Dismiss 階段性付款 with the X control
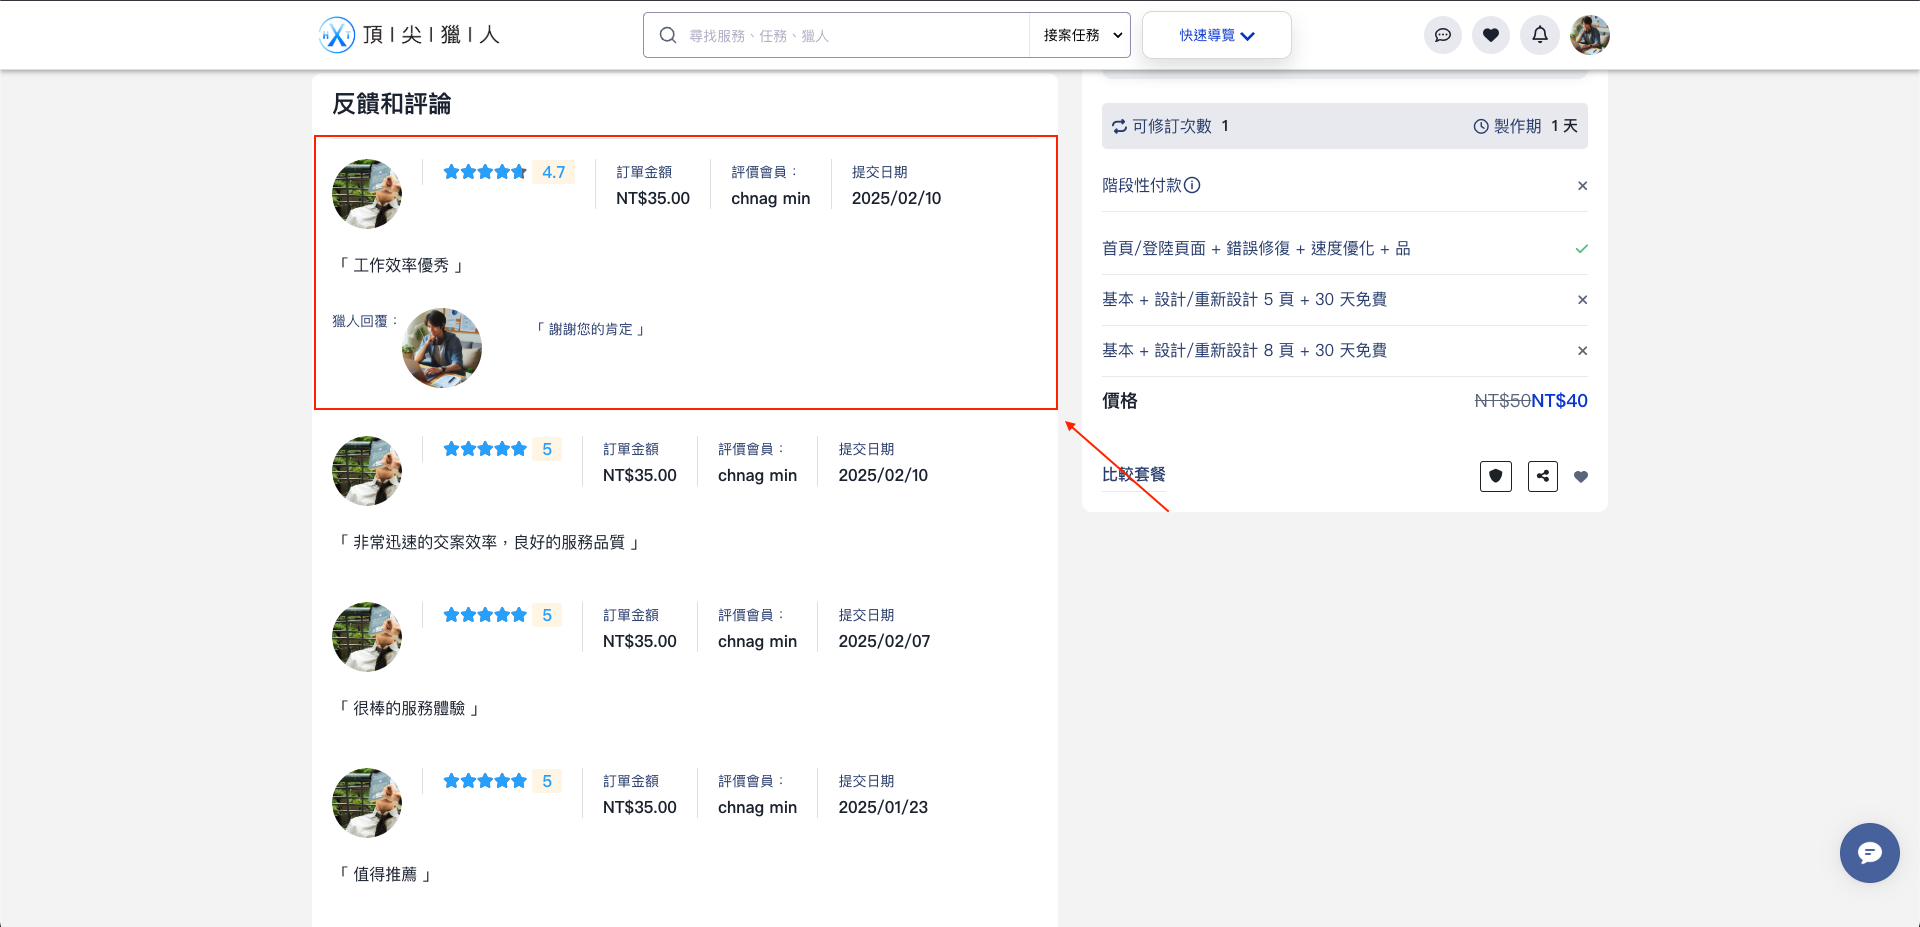The height and width of the screenshot is (927, 1920). click(1583, 185)
